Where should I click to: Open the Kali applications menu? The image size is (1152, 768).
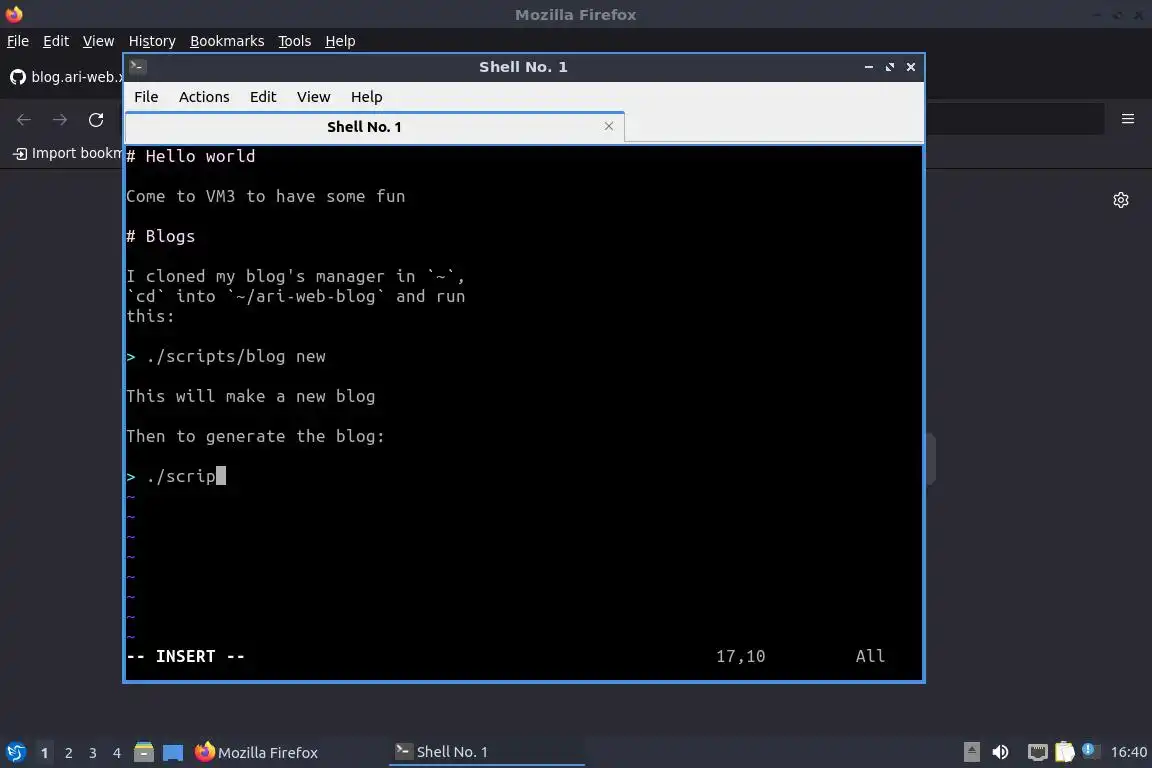[x=15, y=752]
